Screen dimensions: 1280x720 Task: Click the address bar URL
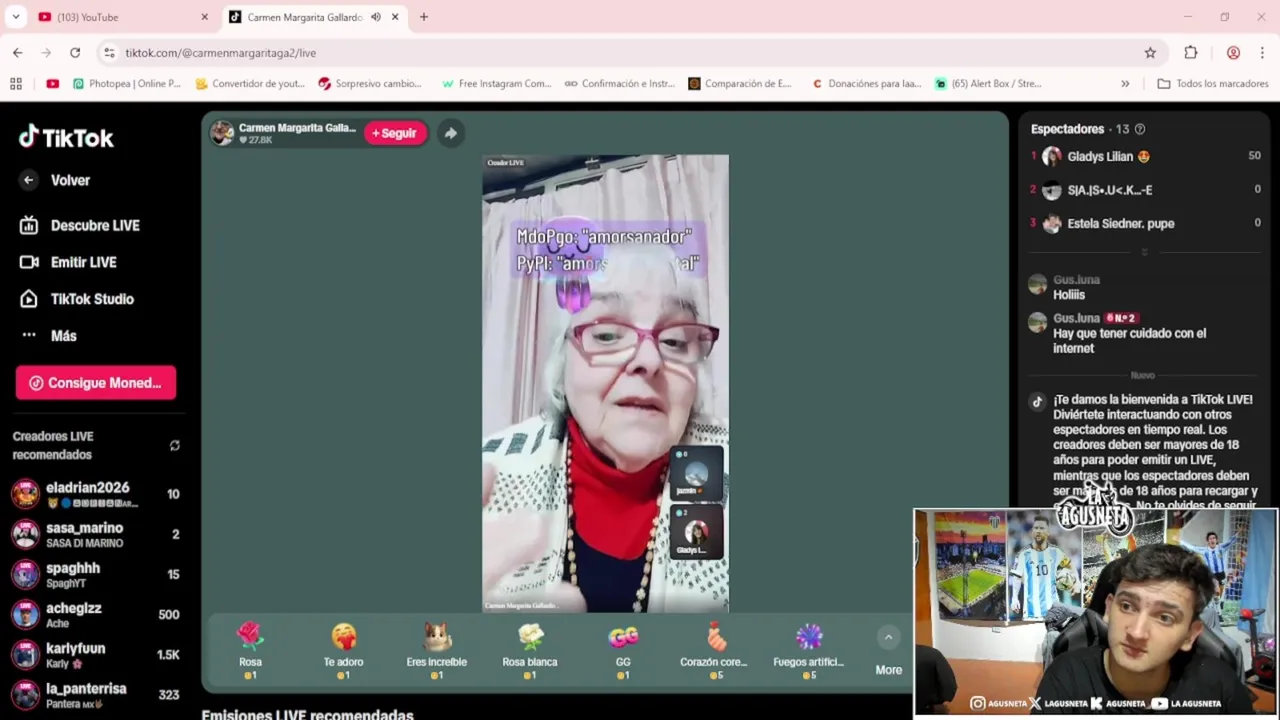point(220,53)
